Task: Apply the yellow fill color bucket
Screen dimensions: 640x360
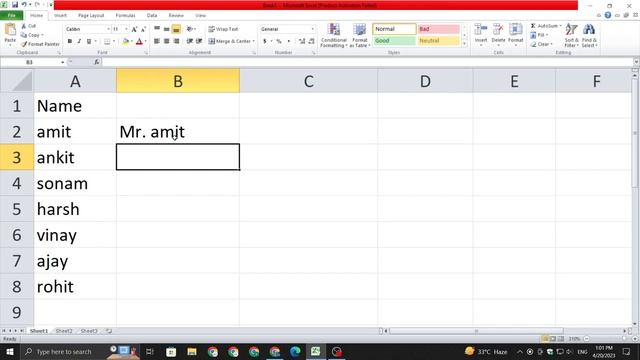Action: pyautogui.click(x=126, y=41)
